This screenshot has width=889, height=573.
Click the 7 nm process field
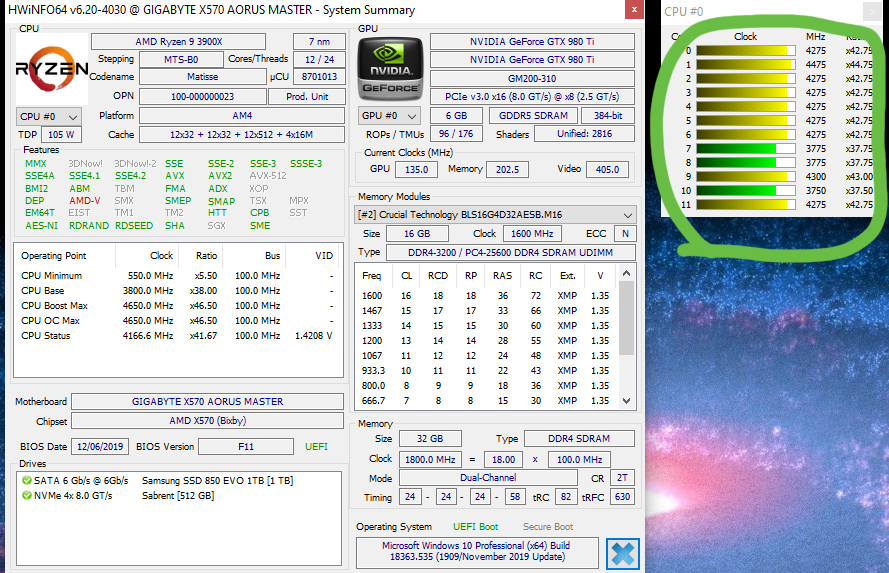(x=319, y=41)
